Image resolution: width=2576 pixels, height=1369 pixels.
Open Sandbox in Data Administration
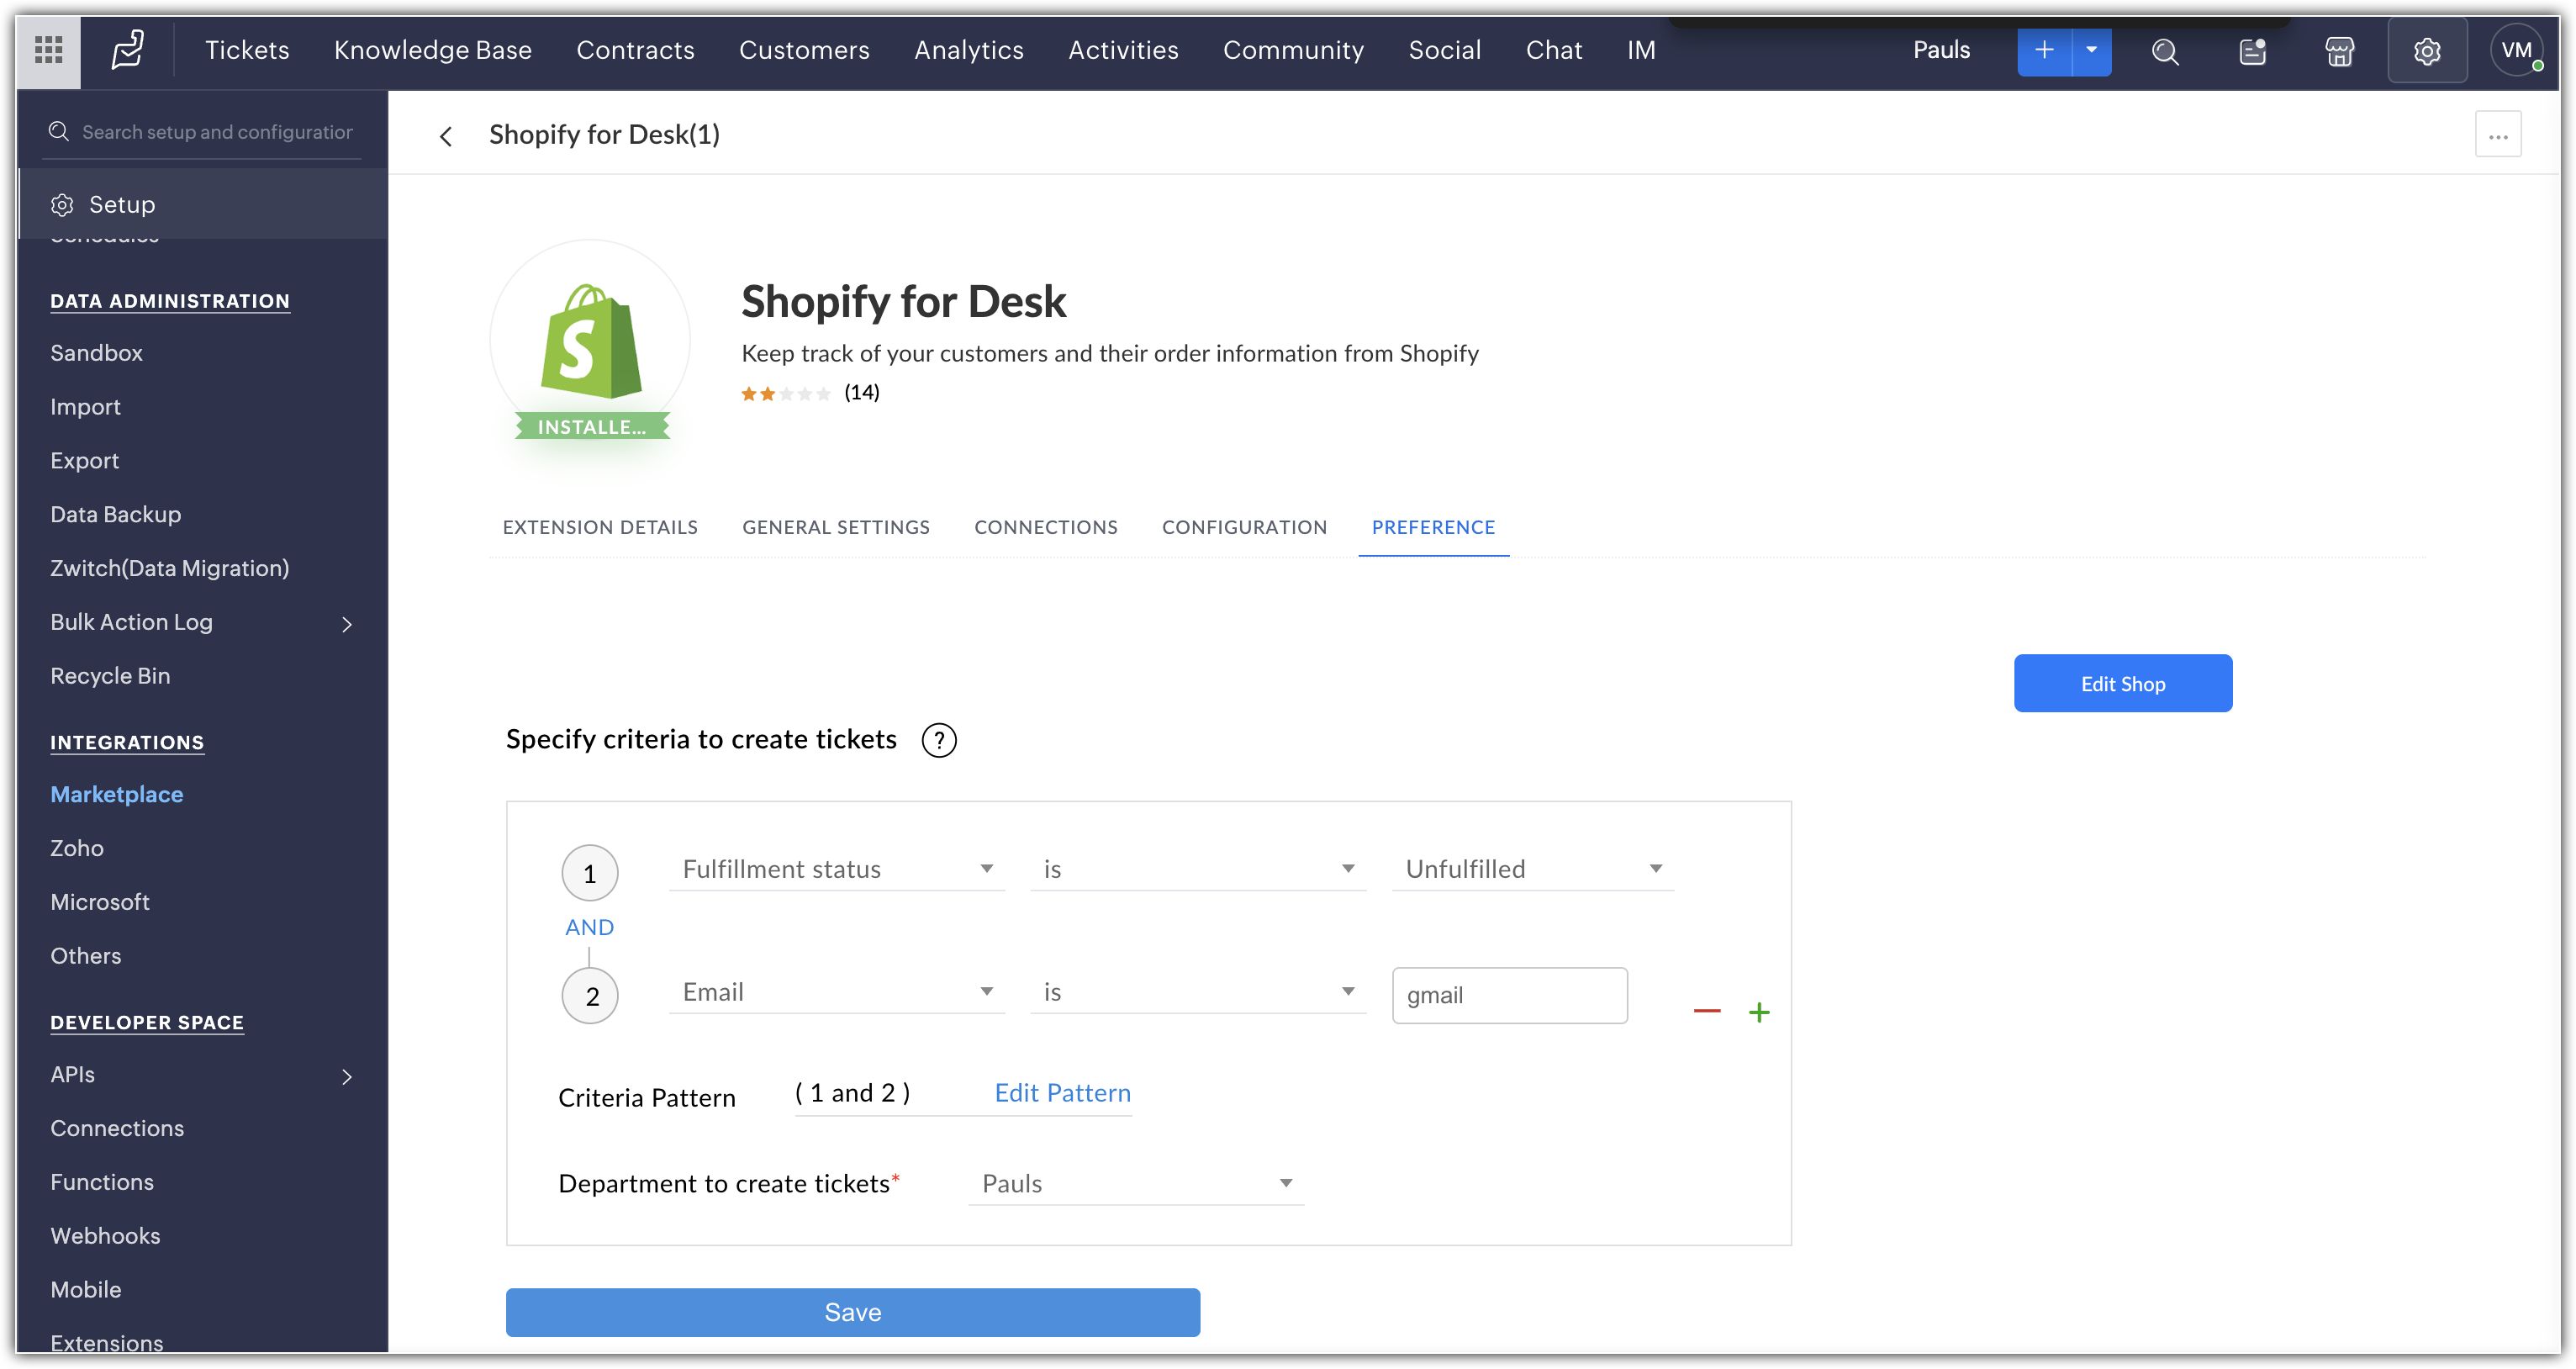point(97,353)
